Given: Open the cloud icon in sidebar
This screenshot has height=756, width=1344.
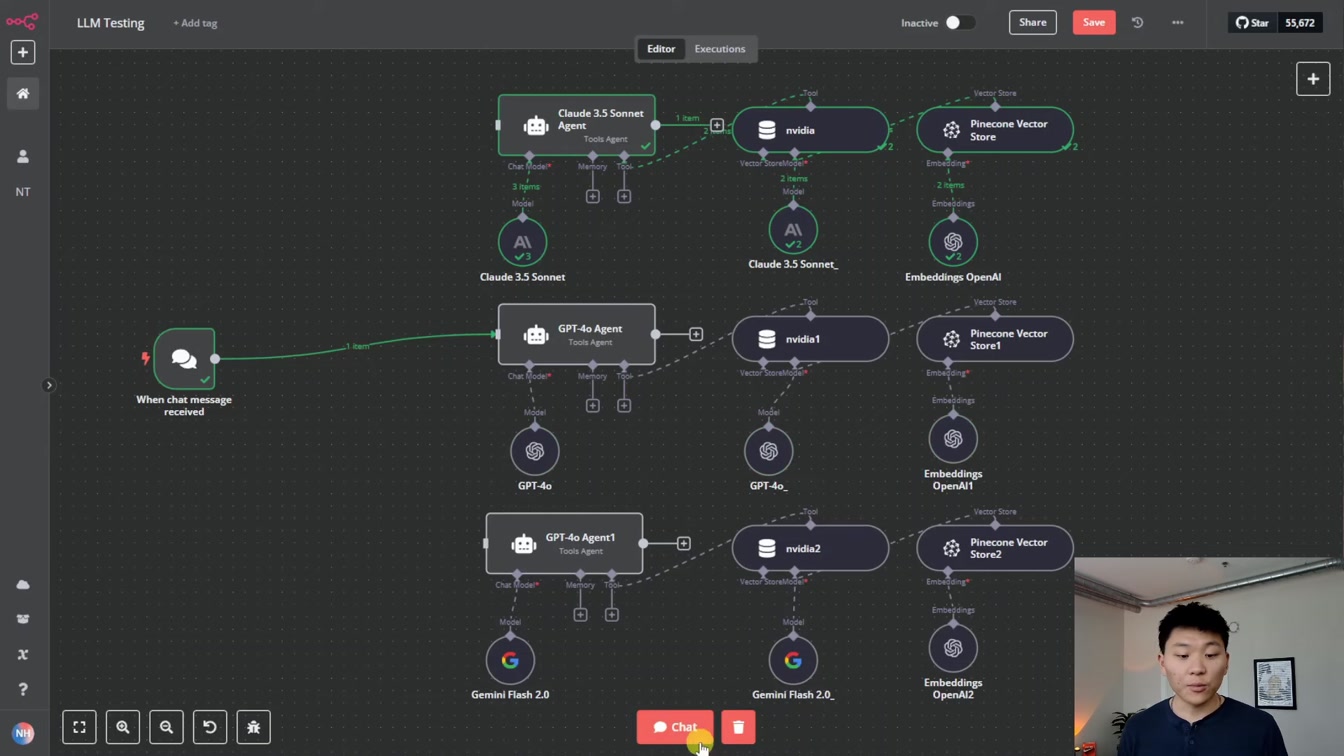Looking at the screenshot, I should (22, 585).
